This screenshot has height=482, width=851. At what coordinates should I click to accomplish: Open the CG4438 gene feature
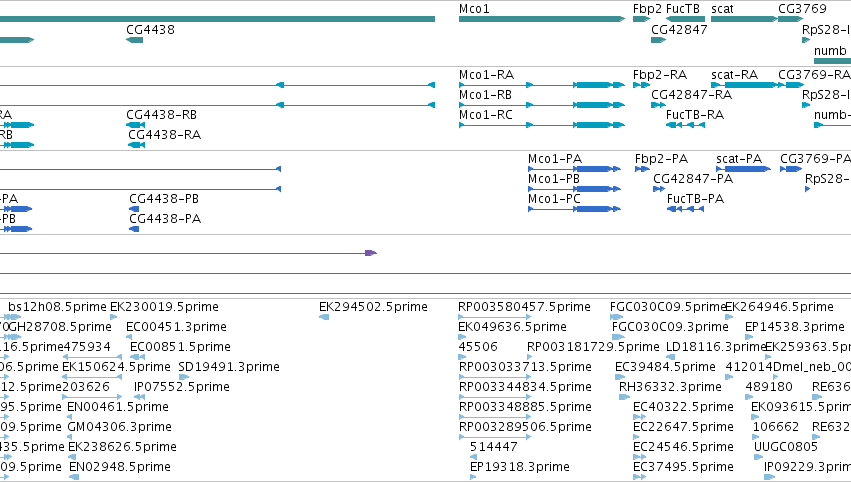135,40
